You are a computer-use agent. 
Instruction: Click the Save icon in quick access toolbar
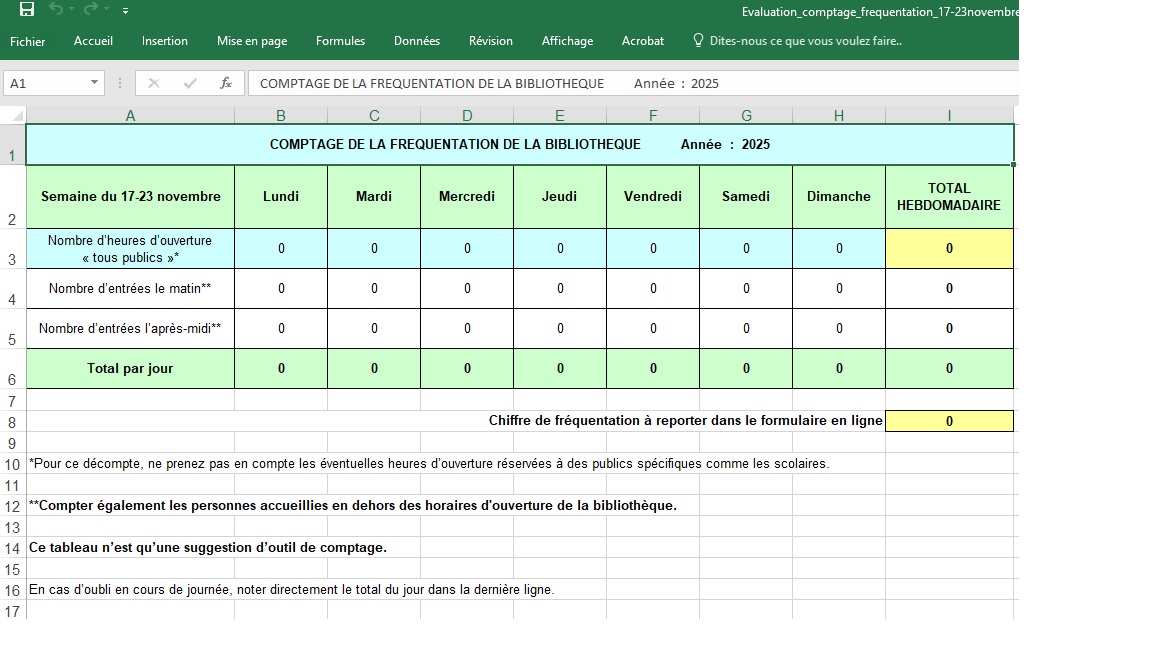tap(27, 10)
